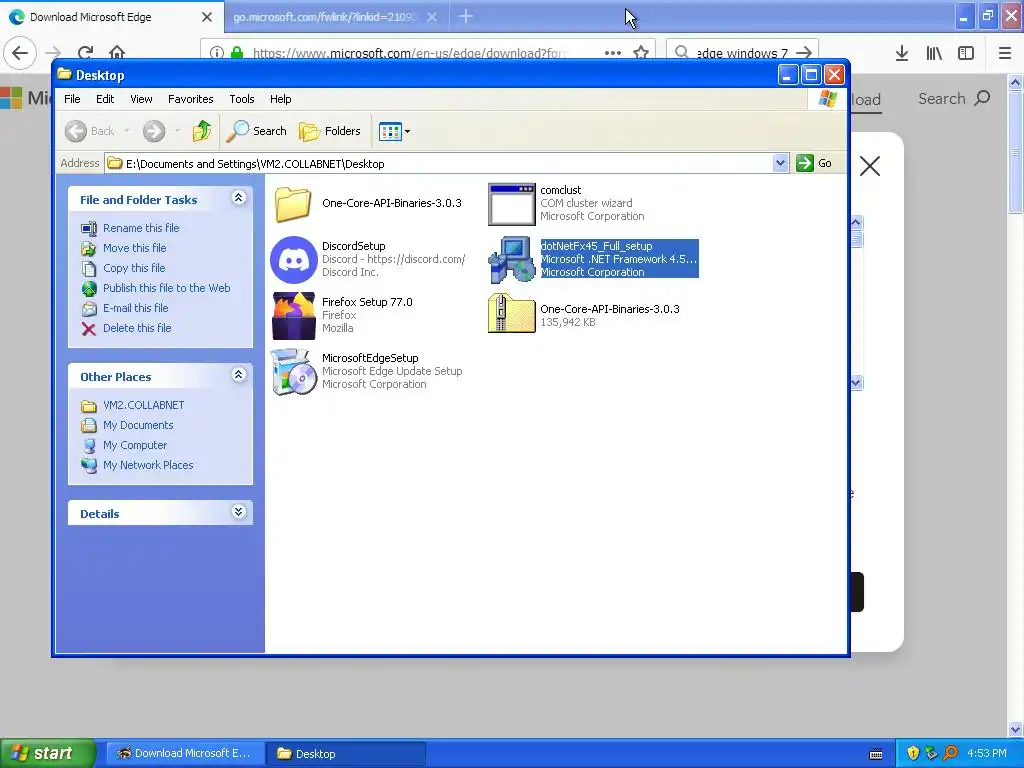Open a new Firefox tab
Screen dimensions: 1024x768
tap(466, 17)
